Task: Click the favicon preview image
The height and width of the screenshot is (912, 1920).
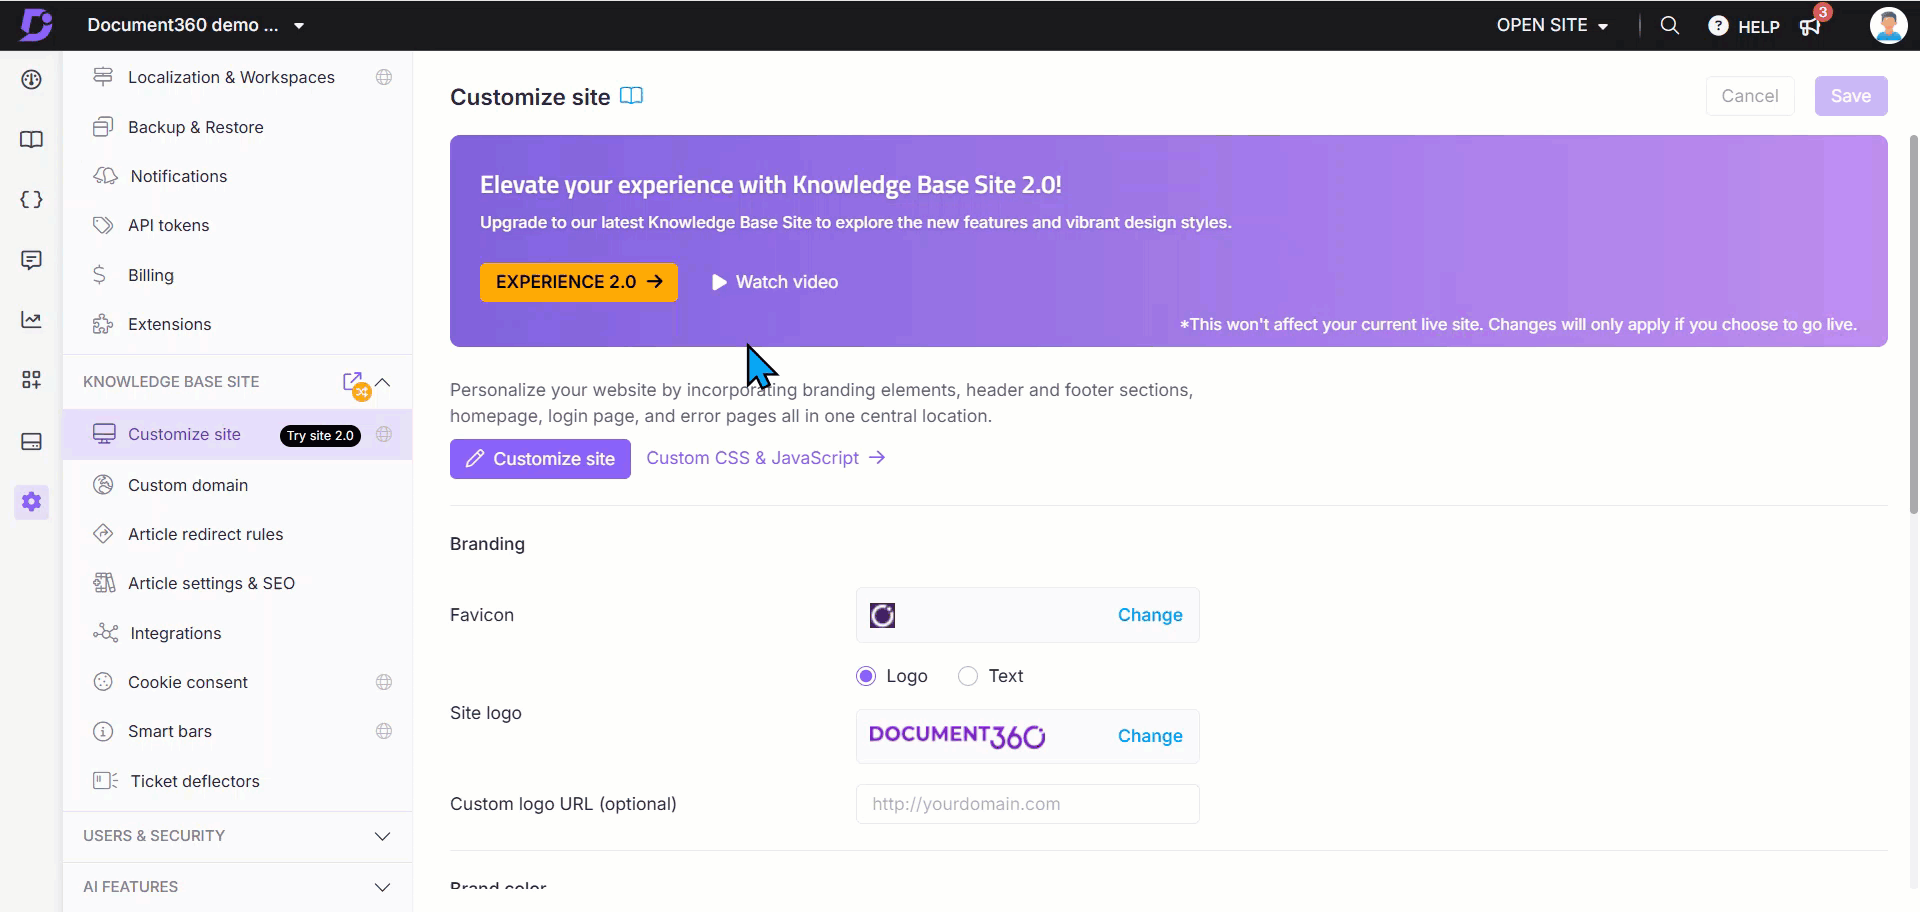Action: 882,615
